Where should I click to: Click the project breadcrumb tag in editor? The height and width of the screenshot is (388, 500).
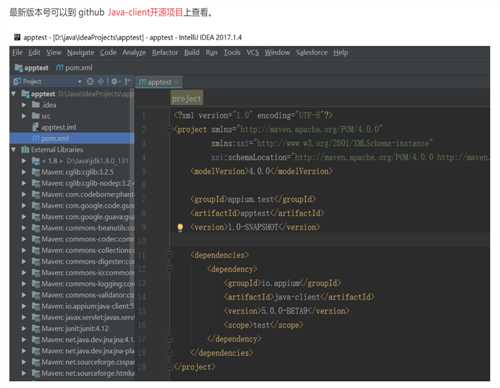tap(187, 99)
